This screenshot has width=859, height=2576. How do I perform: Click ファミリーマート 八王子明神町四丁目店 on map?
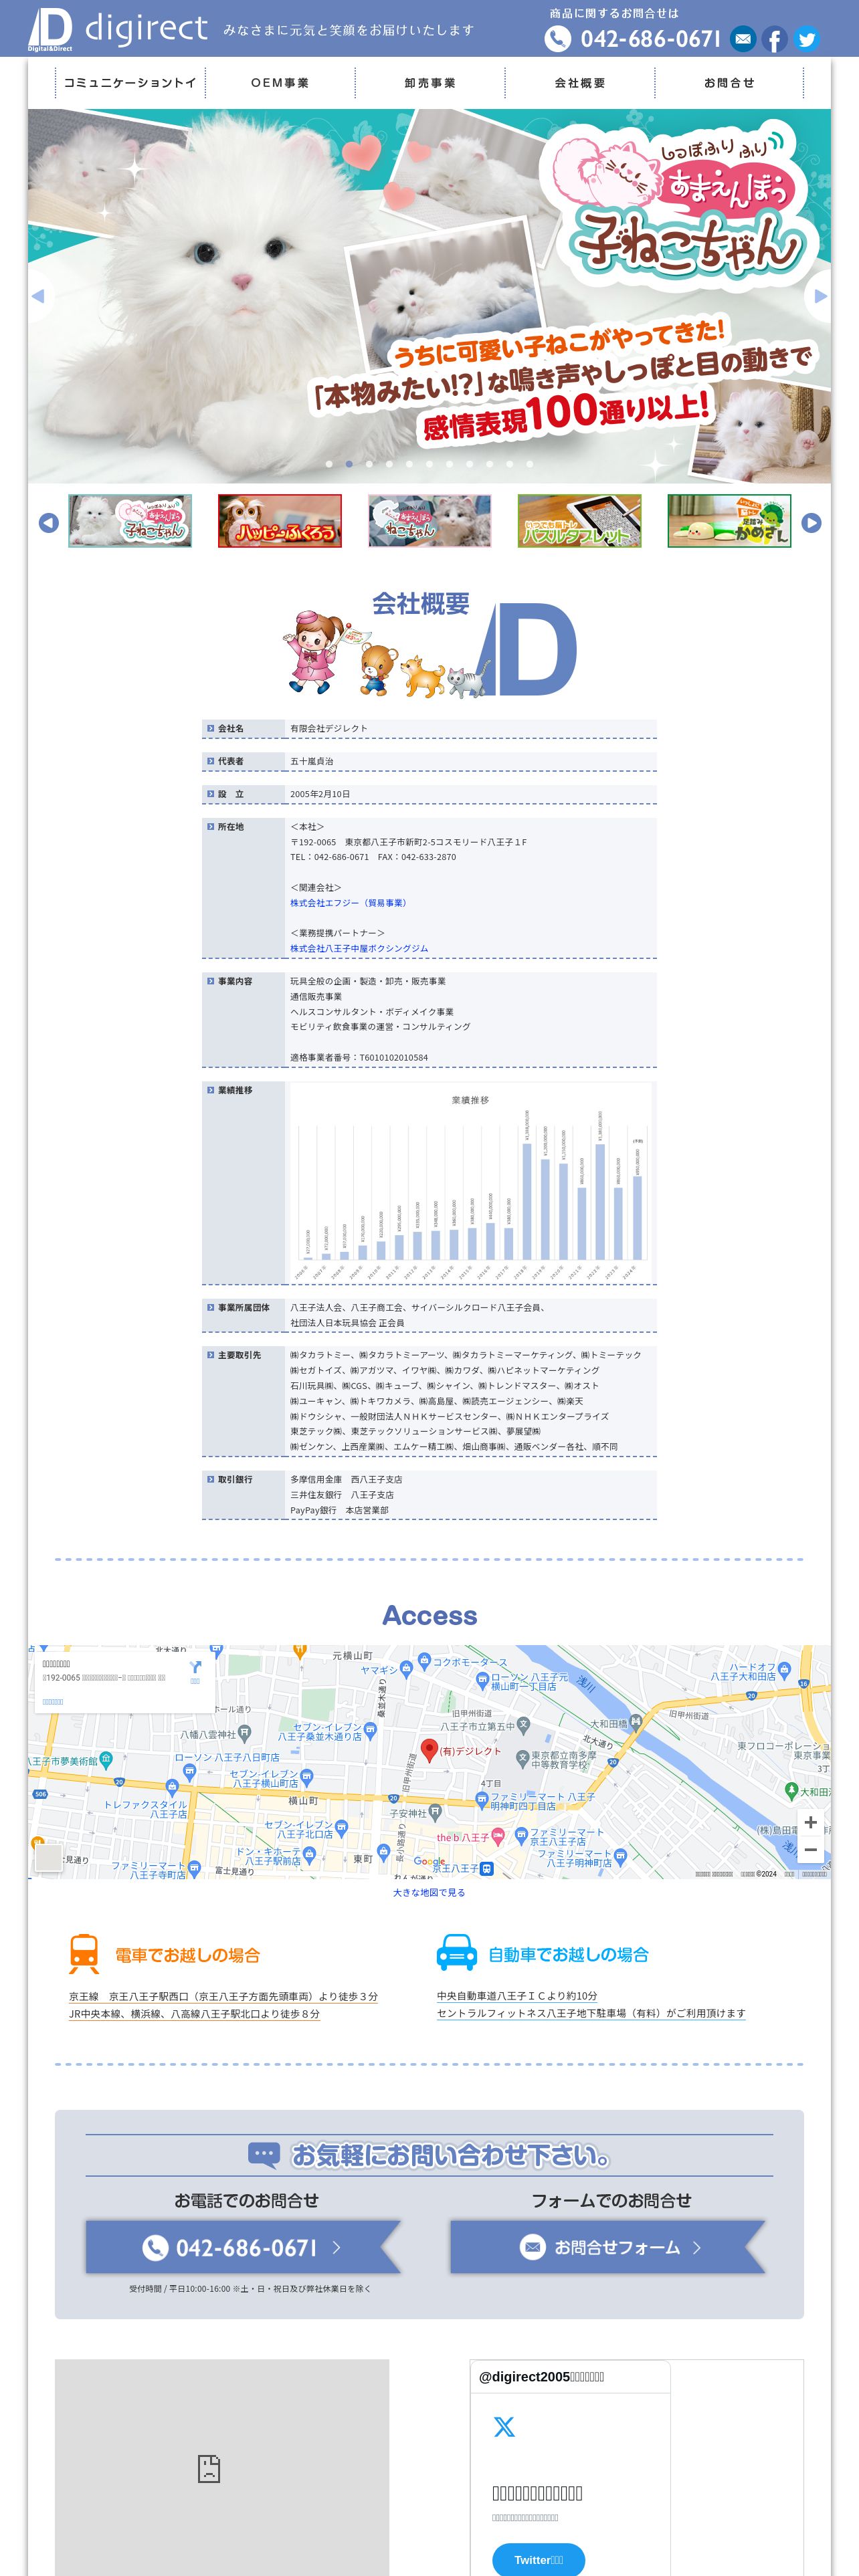click(x=542, y=1801)
